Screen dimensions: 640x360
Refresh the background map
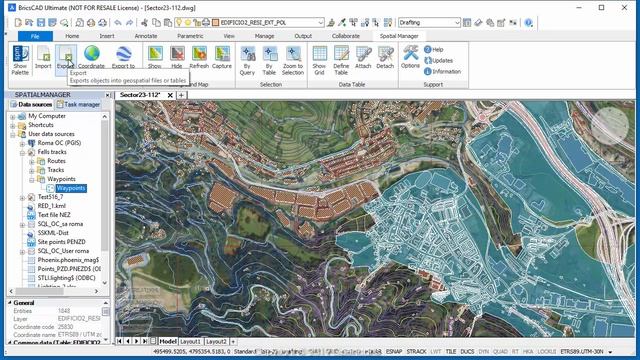[199, 57]
